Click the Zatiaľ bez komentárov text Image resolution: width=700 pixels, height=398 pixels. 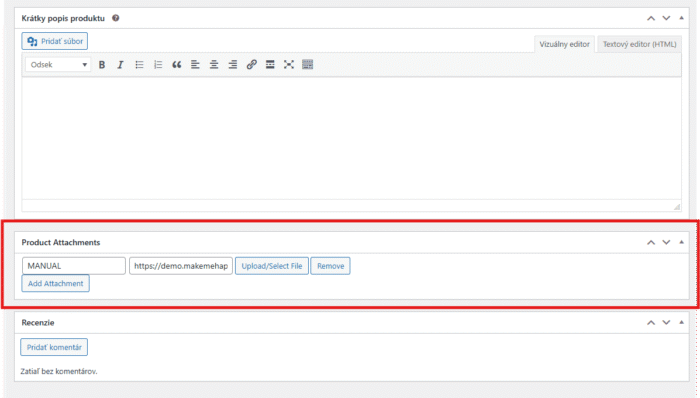(58, 371)
